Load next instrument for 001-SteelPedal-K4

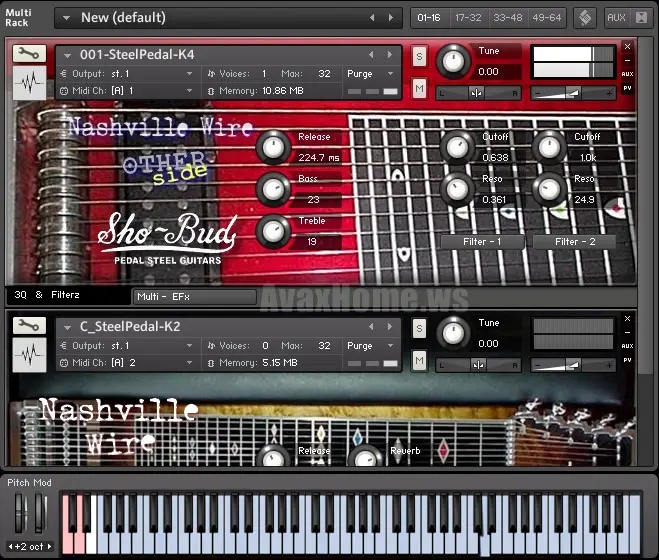[x=390, y=55]
